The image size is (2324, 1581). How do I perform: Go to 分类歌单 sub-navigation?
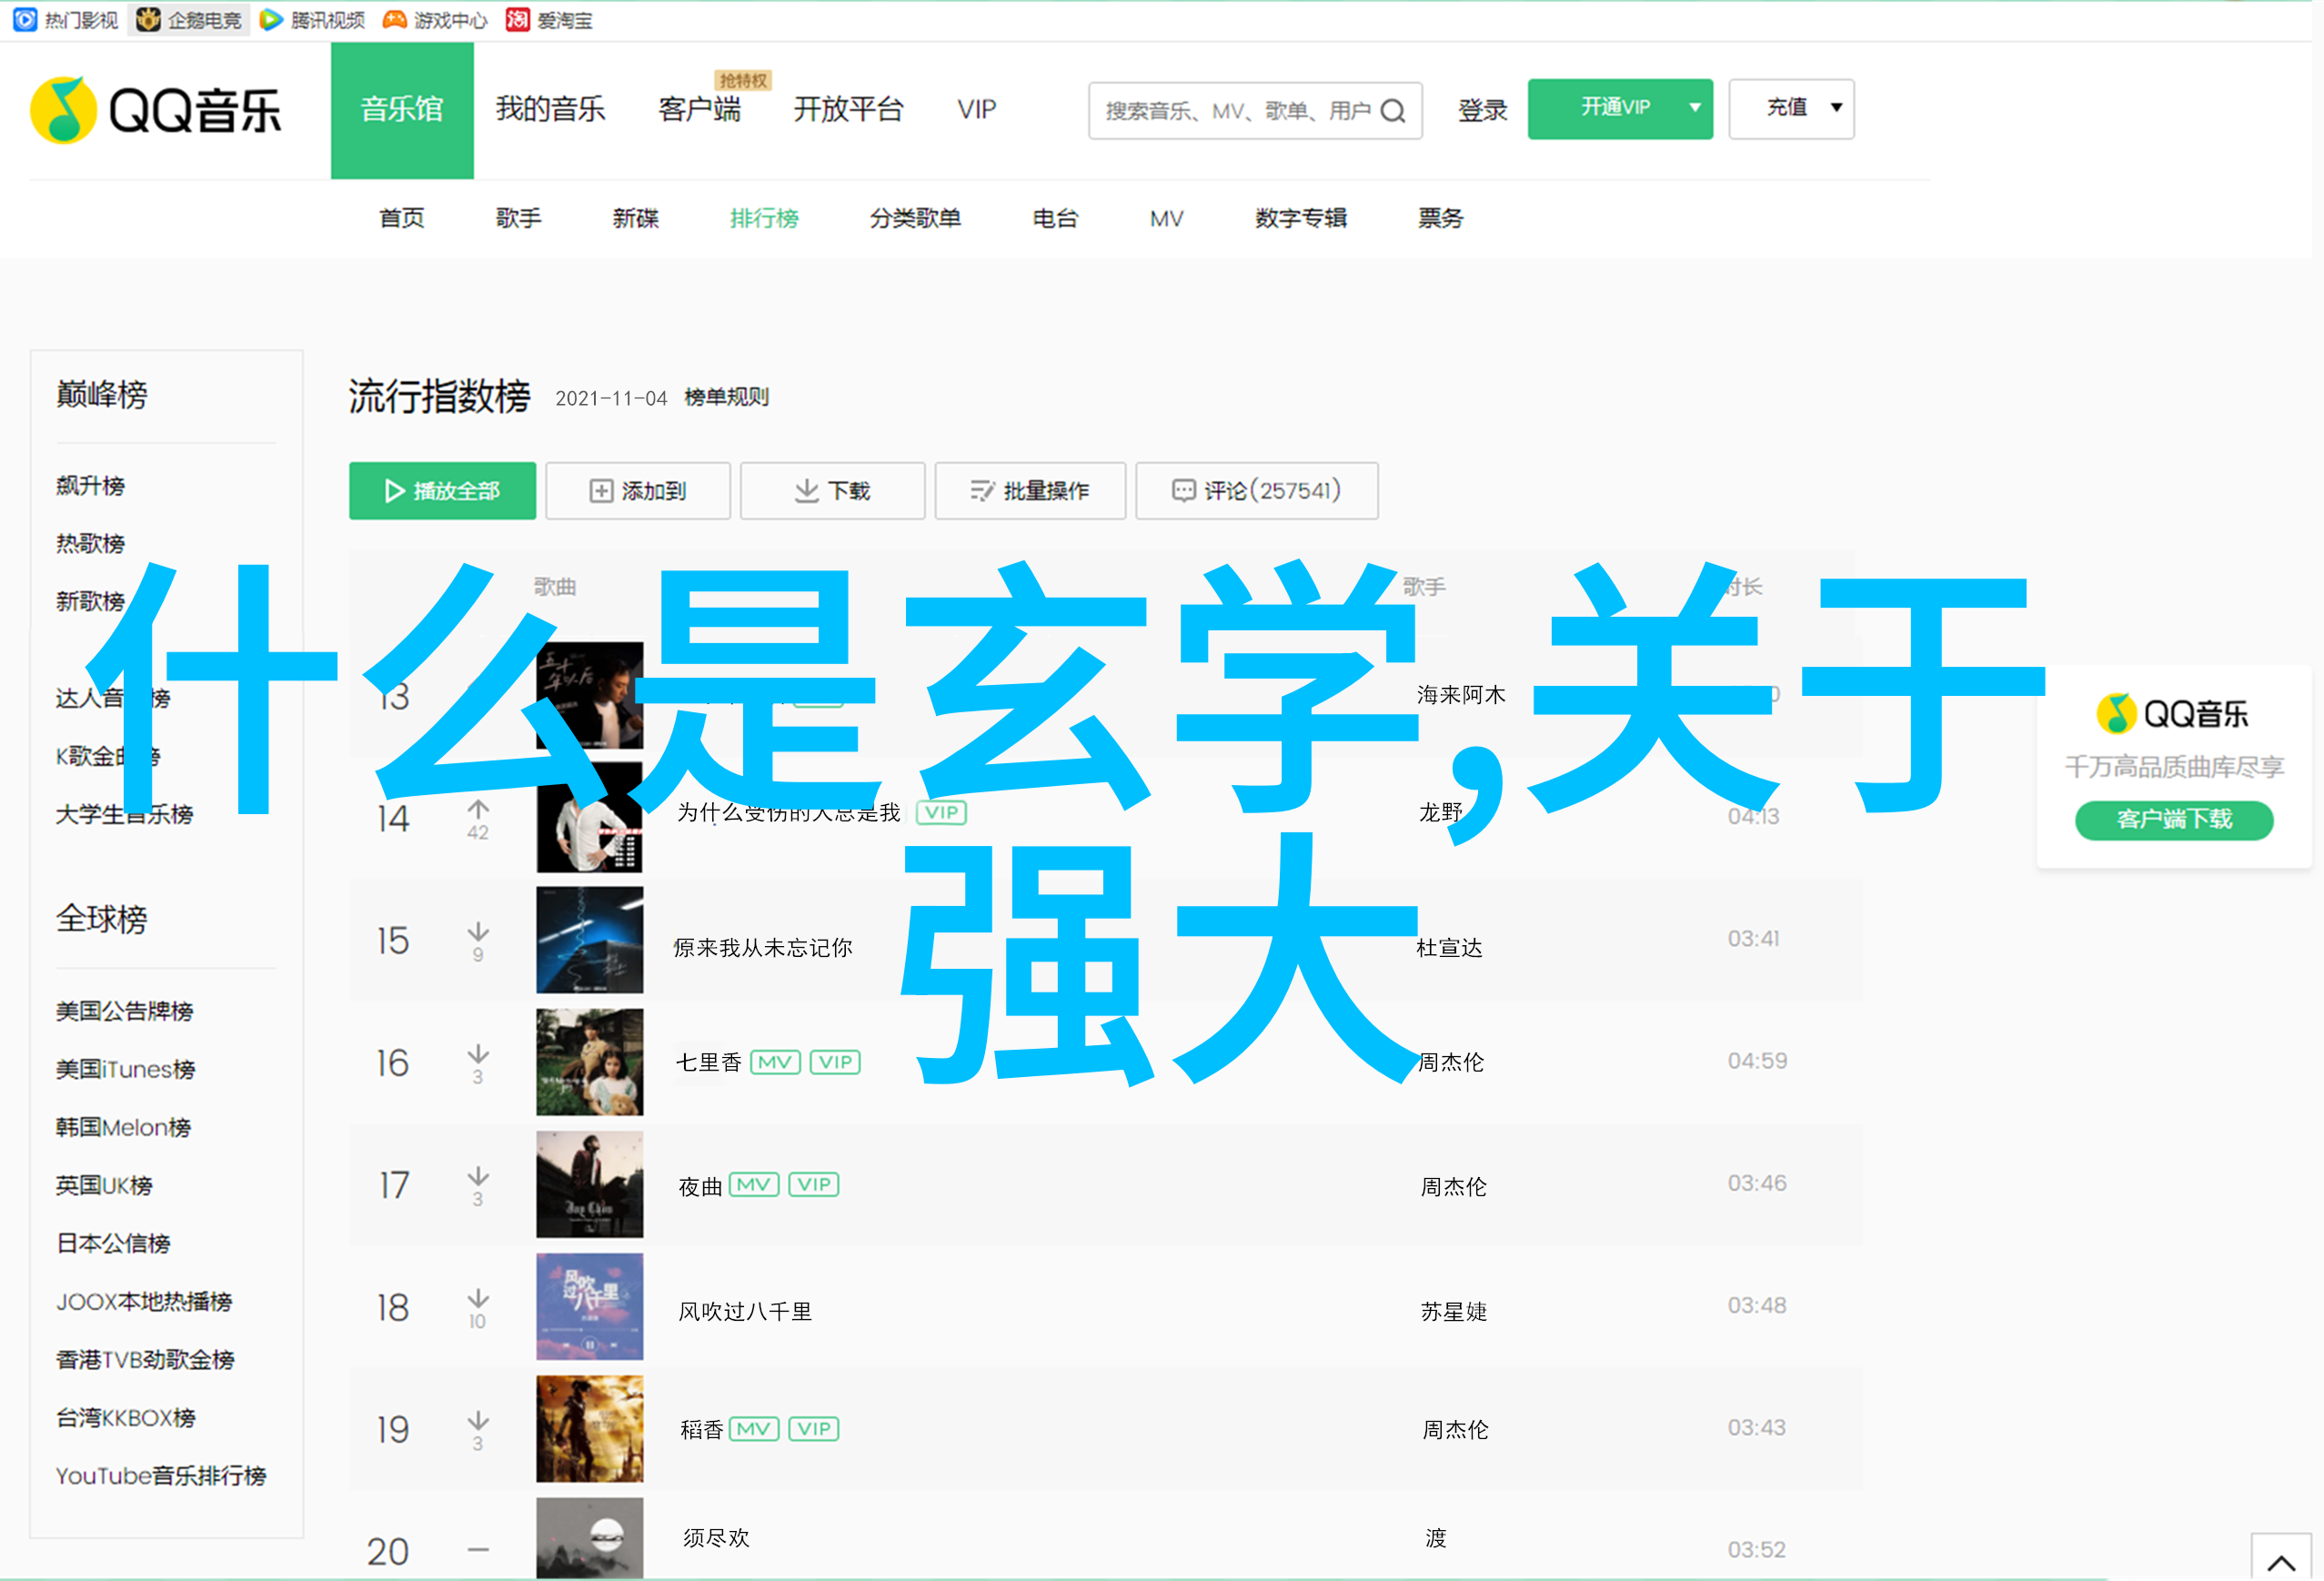(915, 218)
